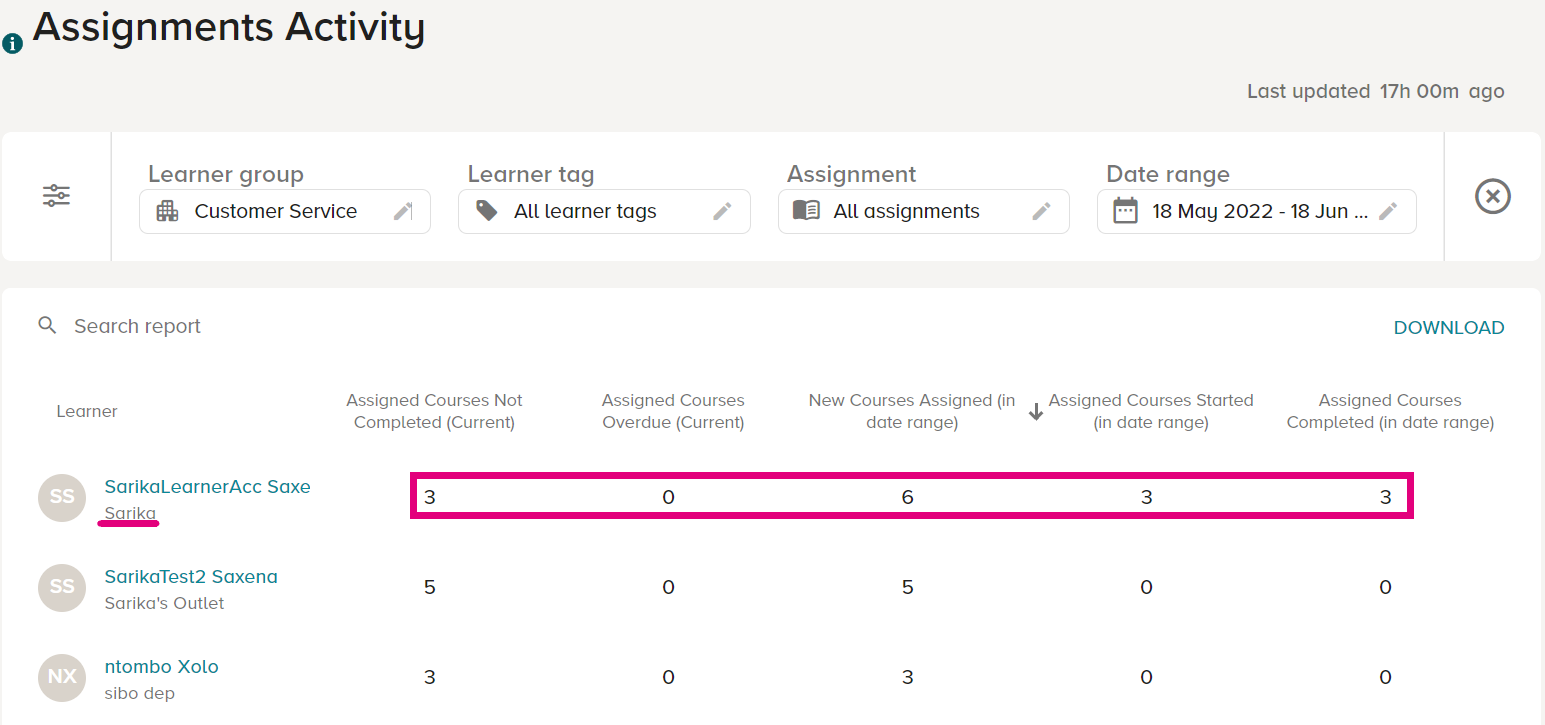
Task: Click the calendar icon in Date range
Action: [x=1126, y=211]
